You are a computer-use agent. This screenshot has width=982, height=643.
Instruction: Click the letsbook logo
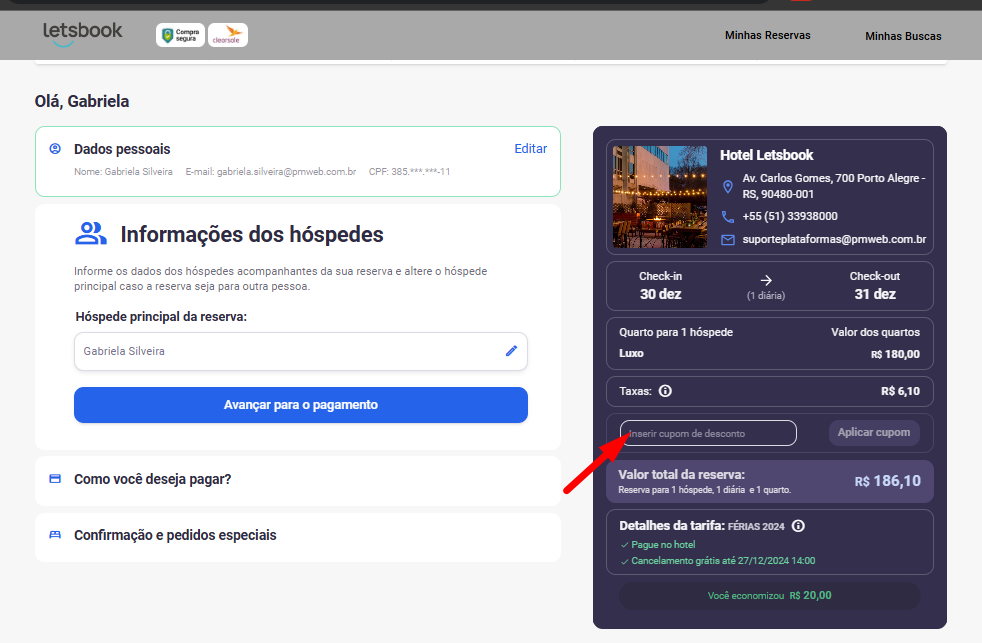(x=83, y=34)
